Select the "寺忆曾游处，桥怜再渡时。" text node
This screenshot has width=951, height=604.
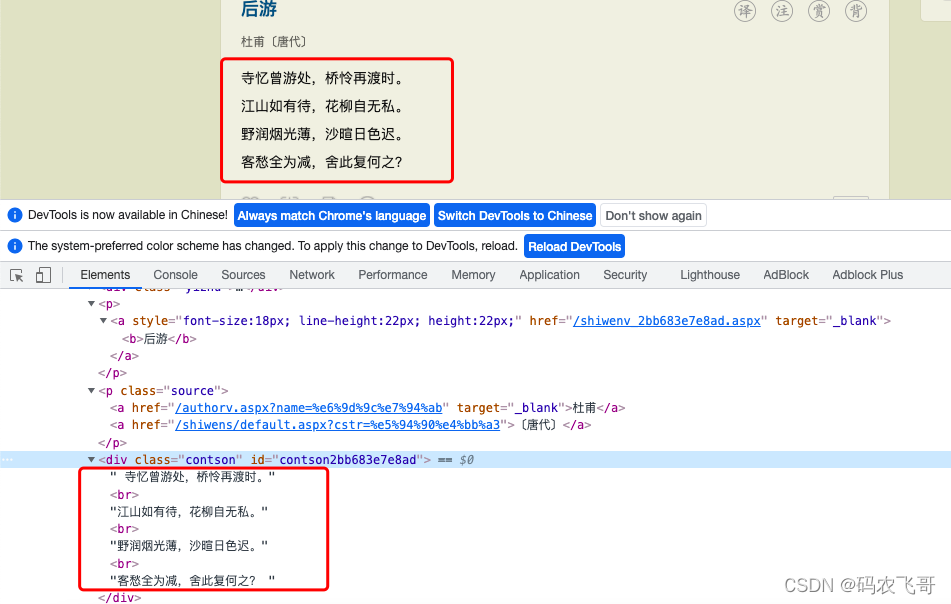(x=192, y=477)
